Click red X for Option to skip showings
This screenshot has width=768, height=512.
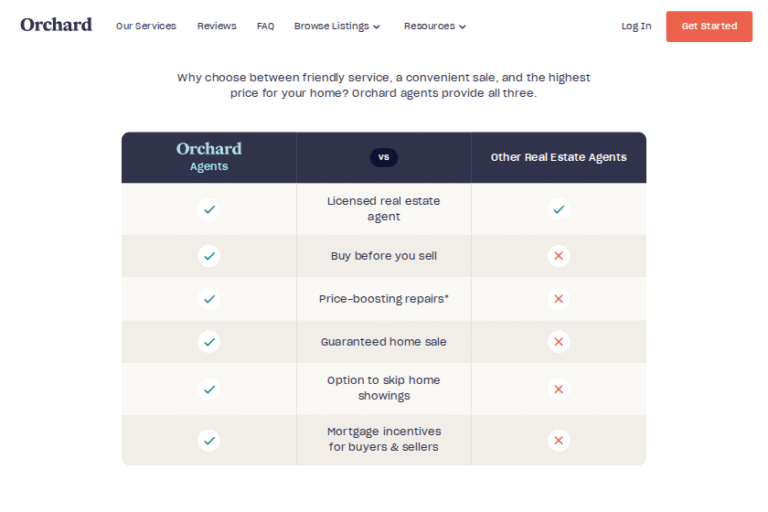coord(558,388)
